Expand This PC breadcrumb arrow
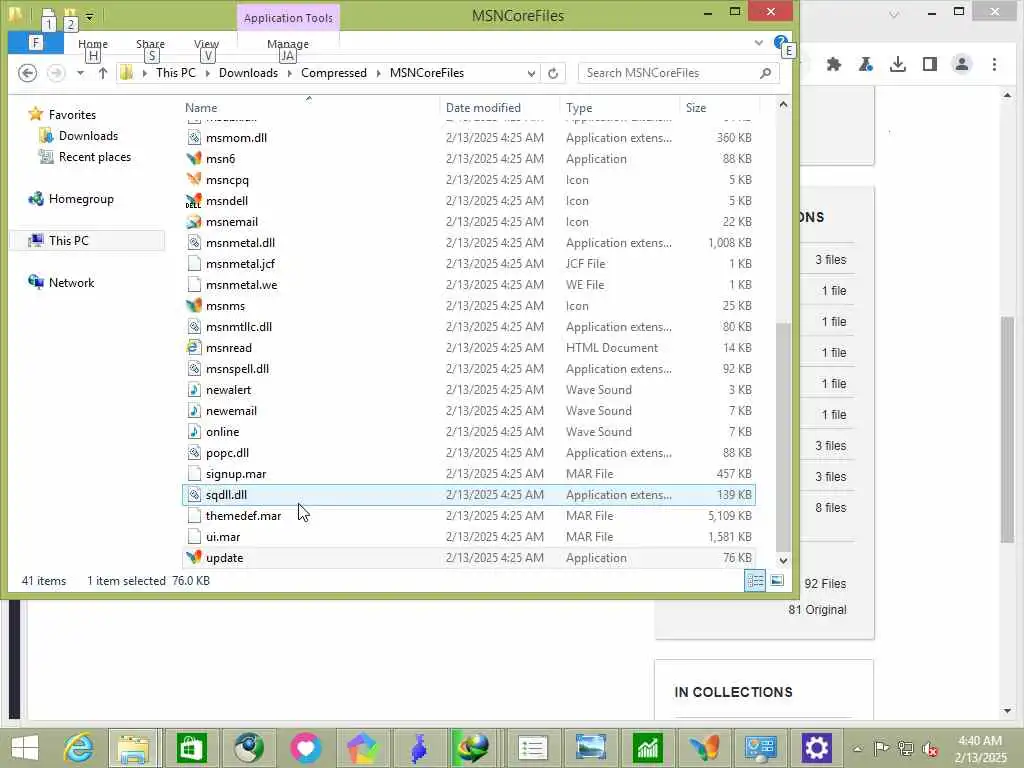 (x=208, y=73)
